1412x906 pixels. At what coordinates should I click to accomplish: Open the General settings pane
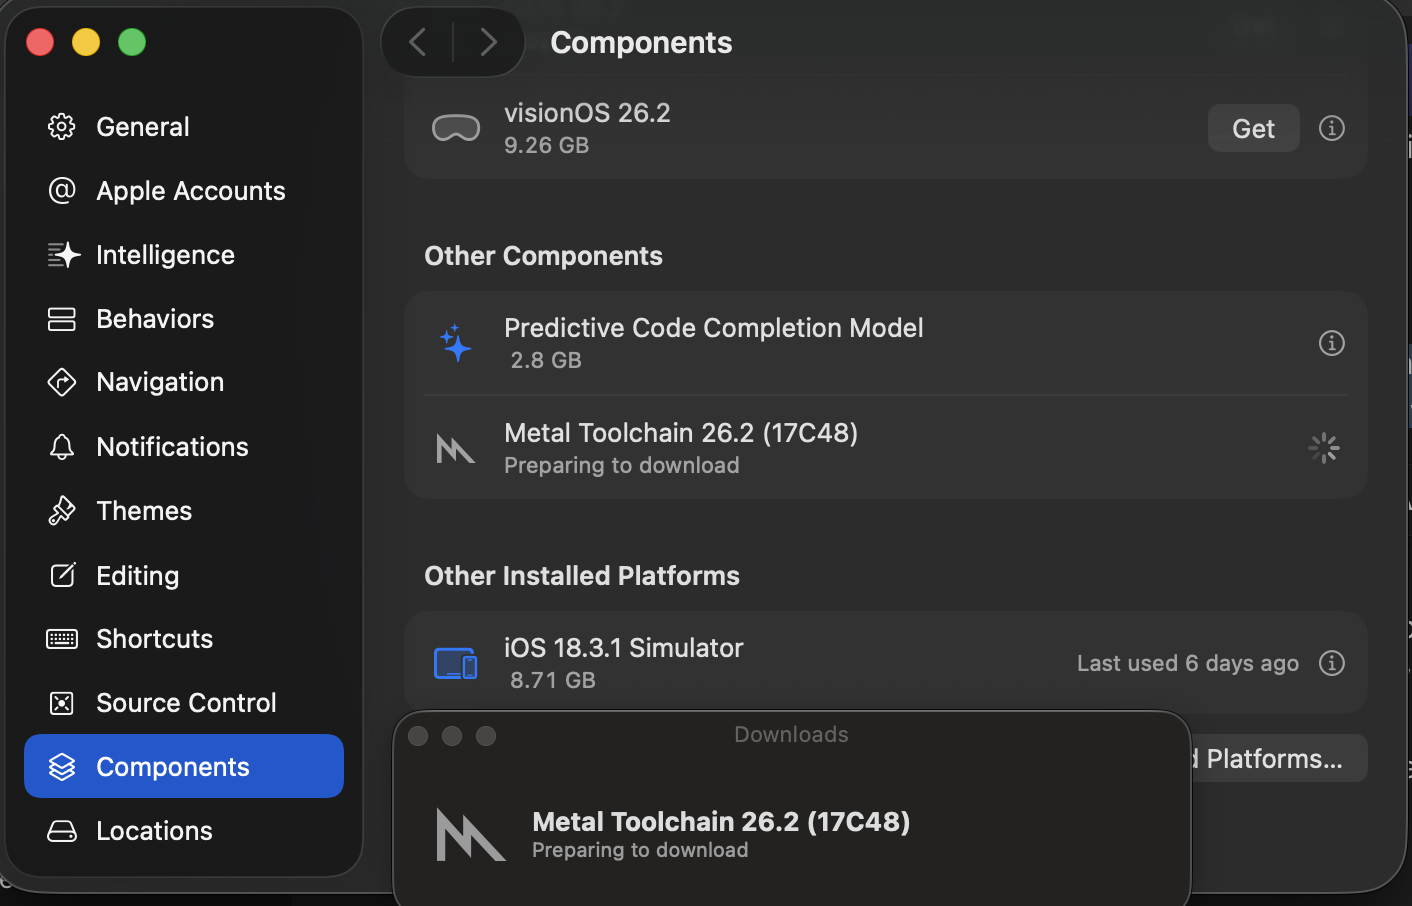[x=142, y=127]
